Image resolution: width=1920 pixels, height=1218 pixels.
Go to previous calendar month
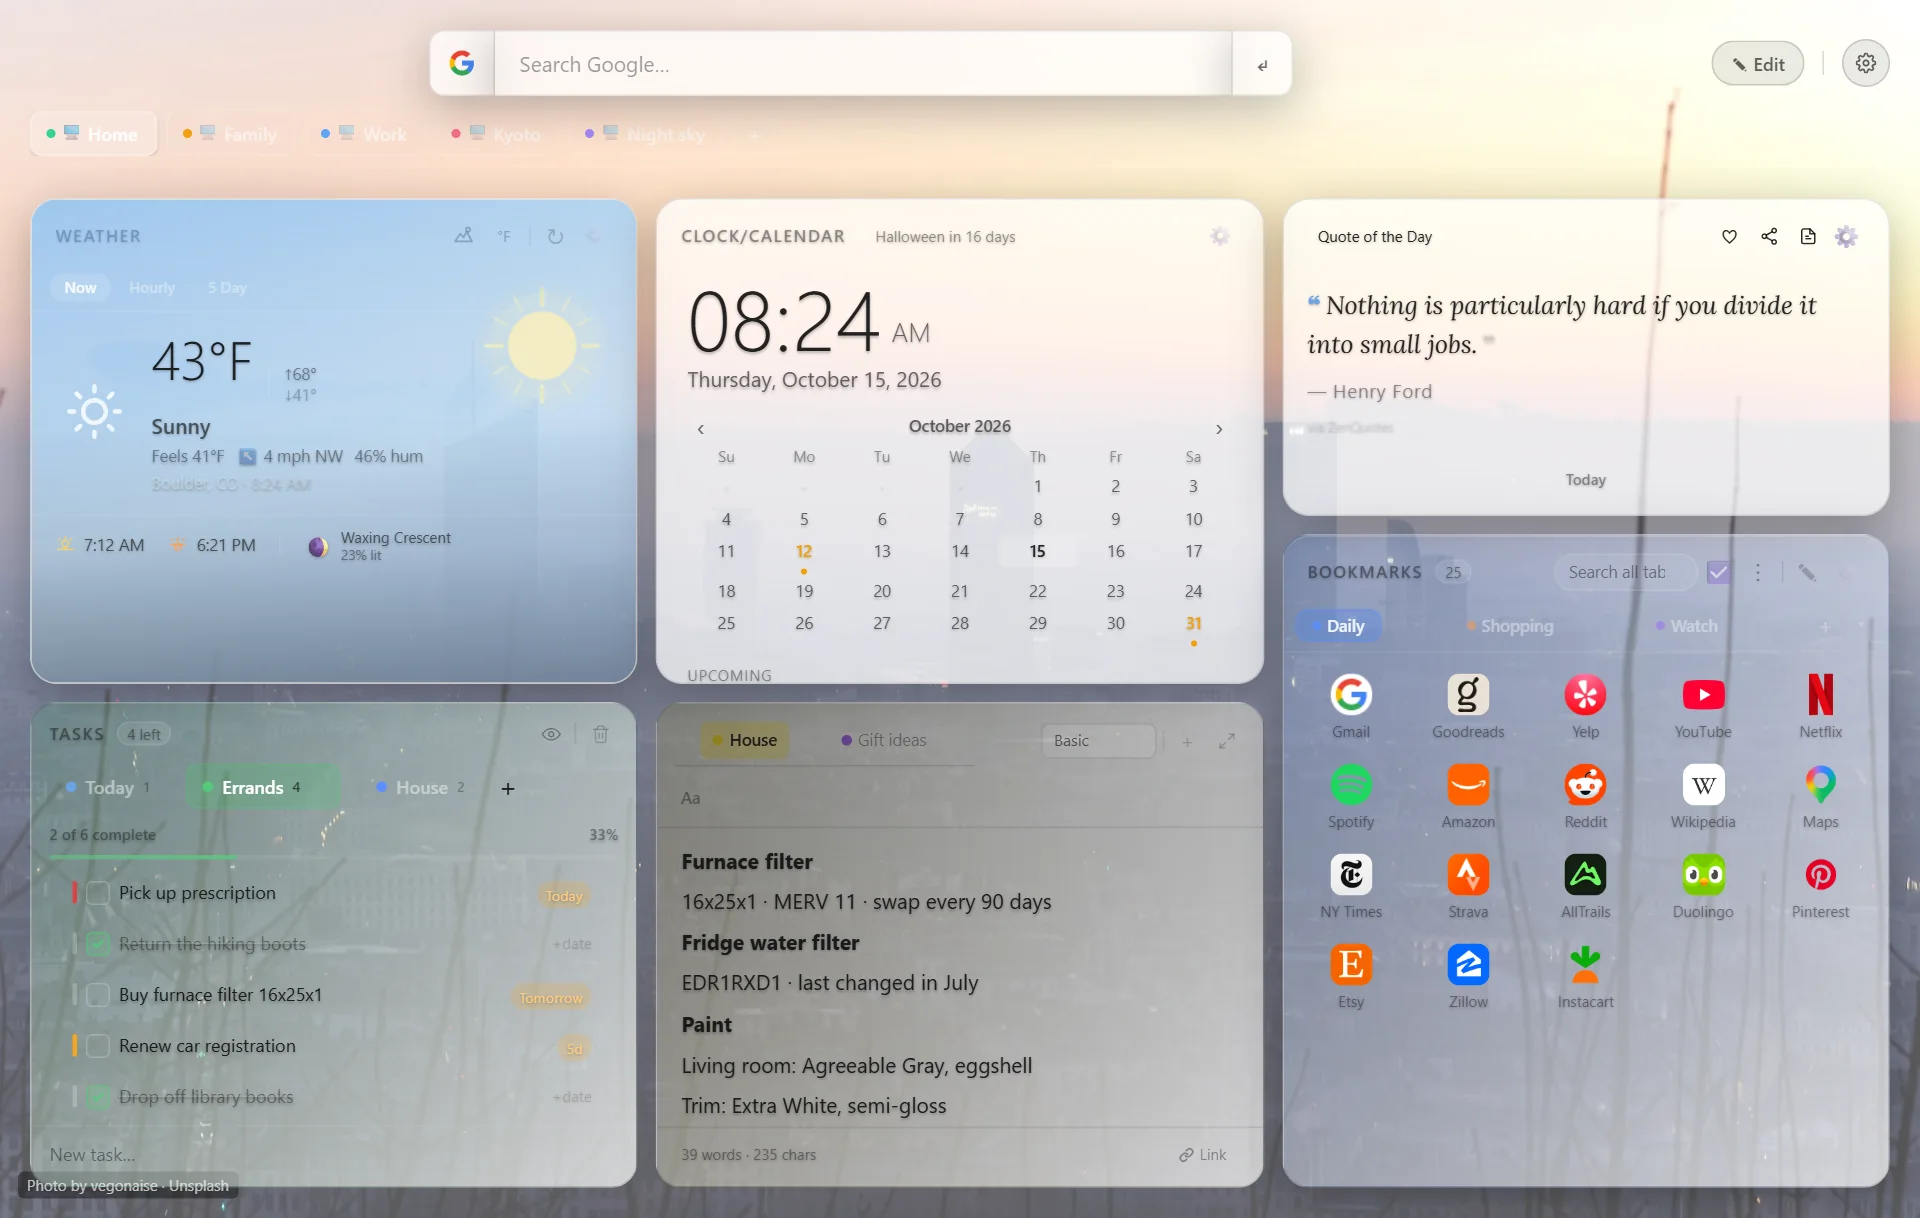point(701,429)
